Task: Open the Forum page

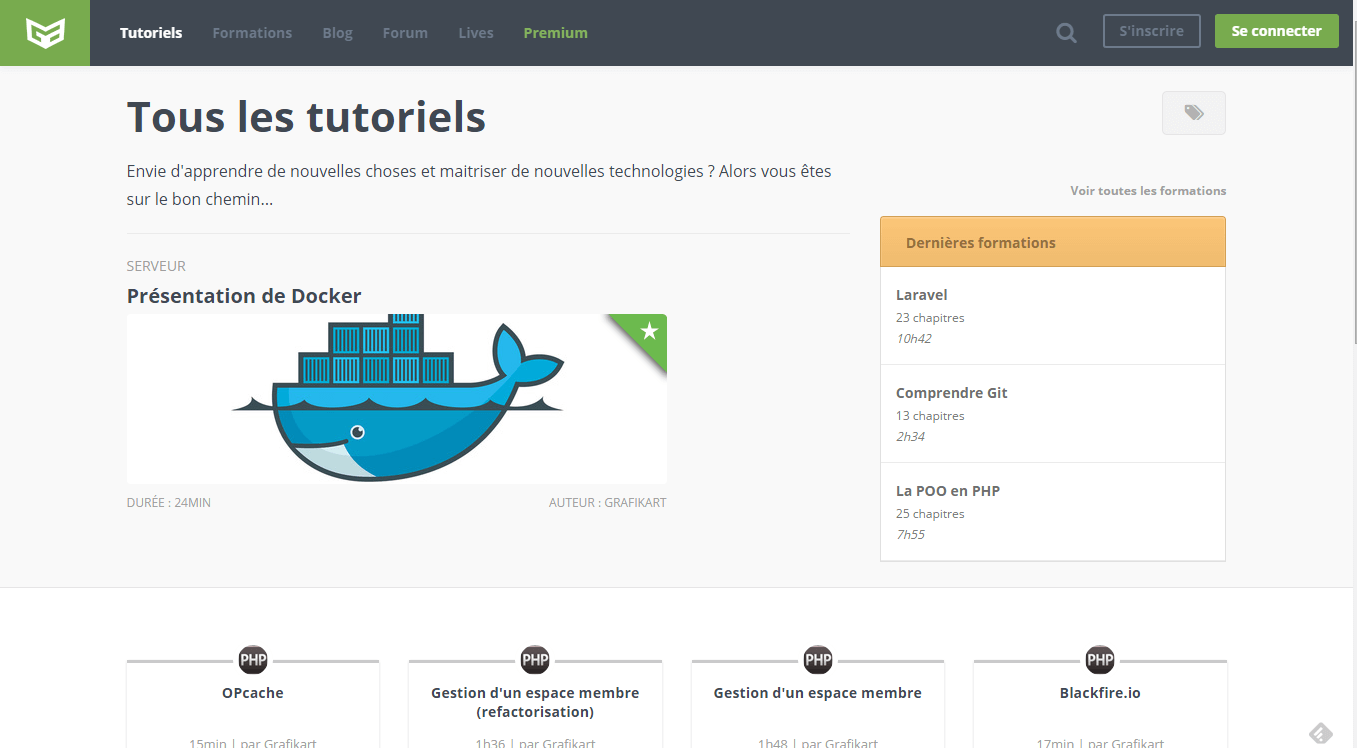Action: click(x=405, y=33)
